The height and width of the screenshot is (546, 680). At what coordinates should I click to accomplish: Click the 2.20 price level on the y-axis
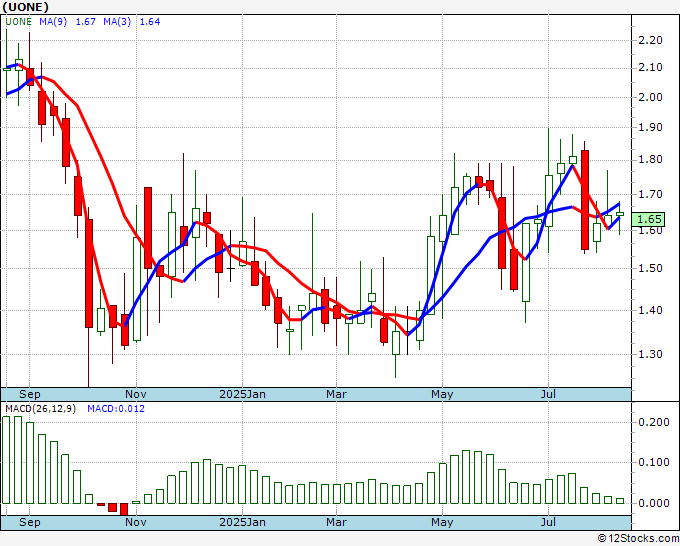pyautogui.click(x=650, y=40)
